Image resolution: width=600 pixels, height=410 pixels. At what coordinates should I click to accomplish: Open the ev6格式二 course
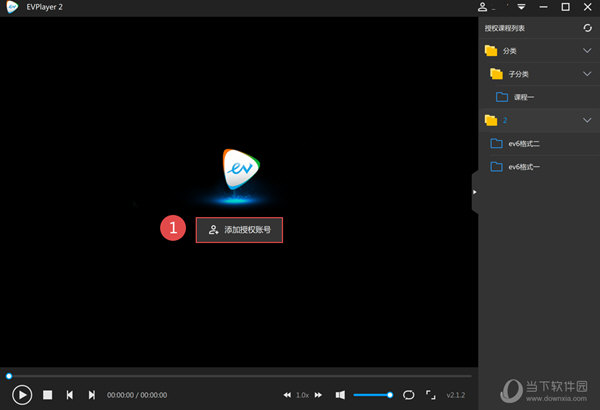pyautogui.click(x=539, y=144)
